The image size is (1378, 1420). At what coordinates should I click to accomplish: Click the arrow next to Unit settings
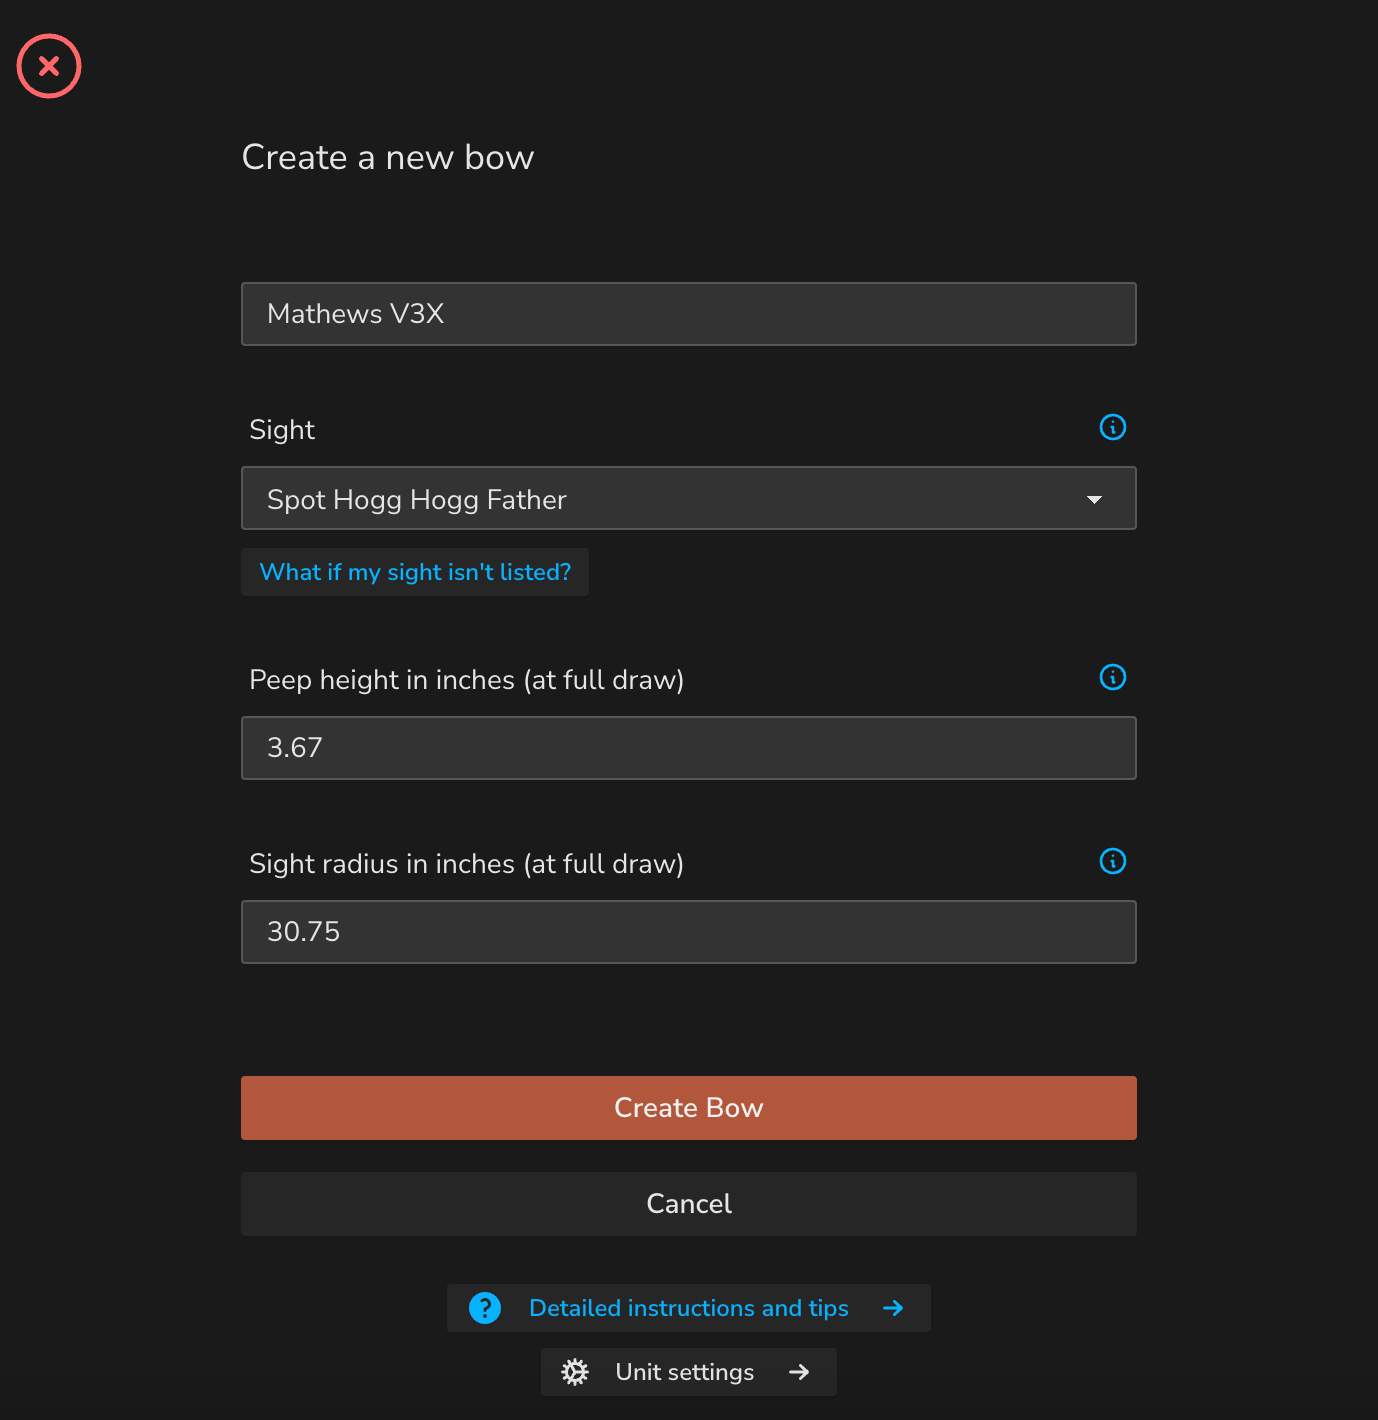(x=799, y=1372)
